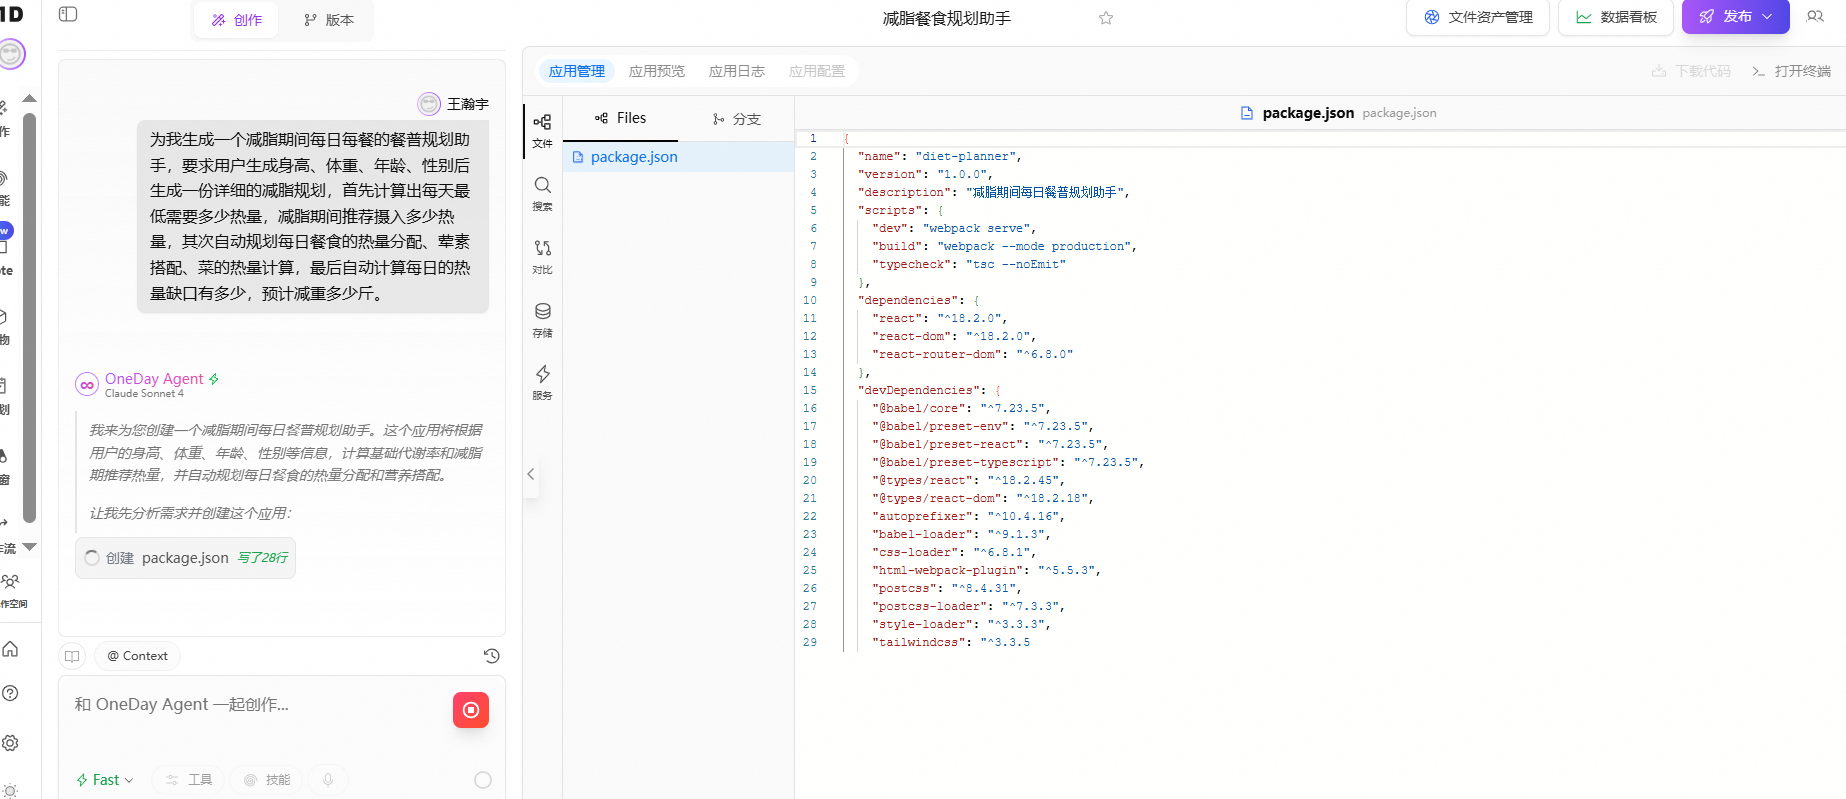Click the book icon beside Context

pos(72,656)
